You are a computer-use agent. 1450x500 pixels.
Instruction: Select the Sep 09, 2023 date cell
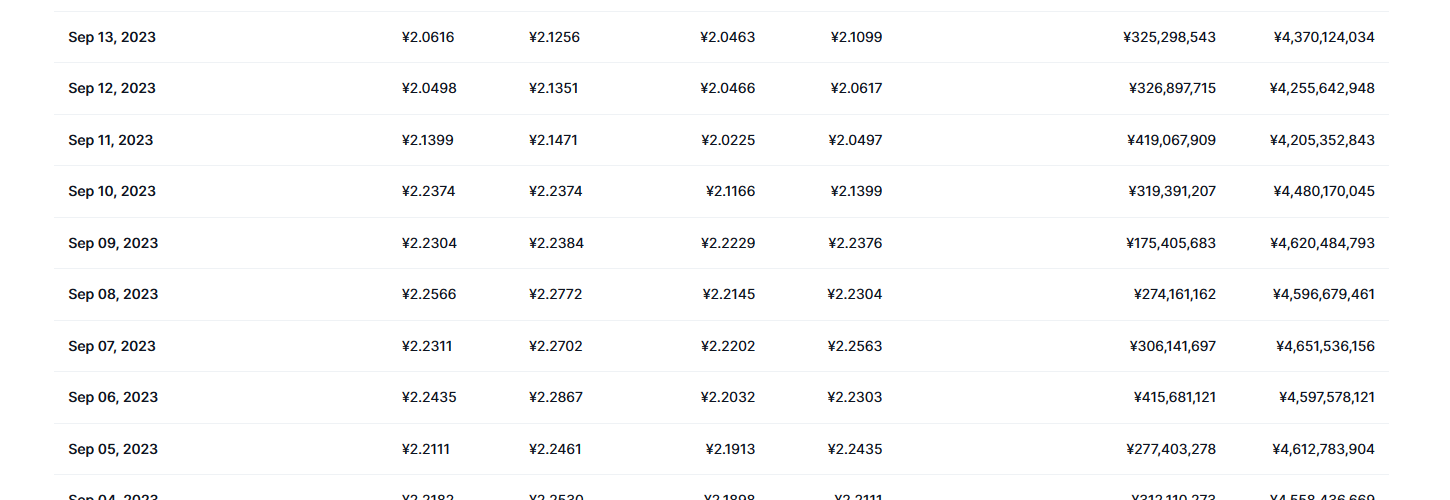(x=113, y=243)
